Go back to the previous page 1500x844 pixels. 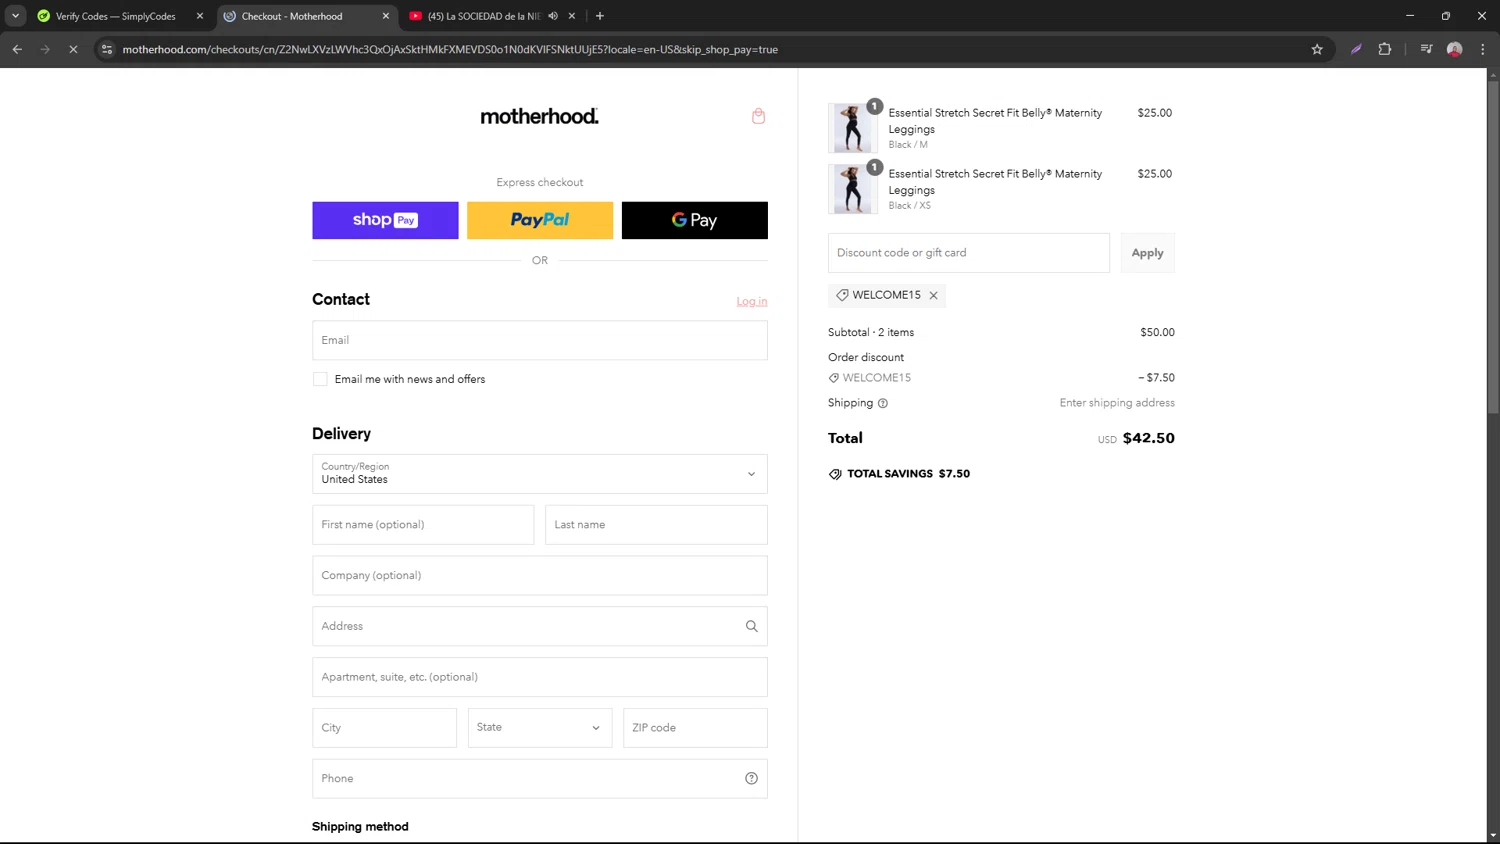click(x=17, y=49)
